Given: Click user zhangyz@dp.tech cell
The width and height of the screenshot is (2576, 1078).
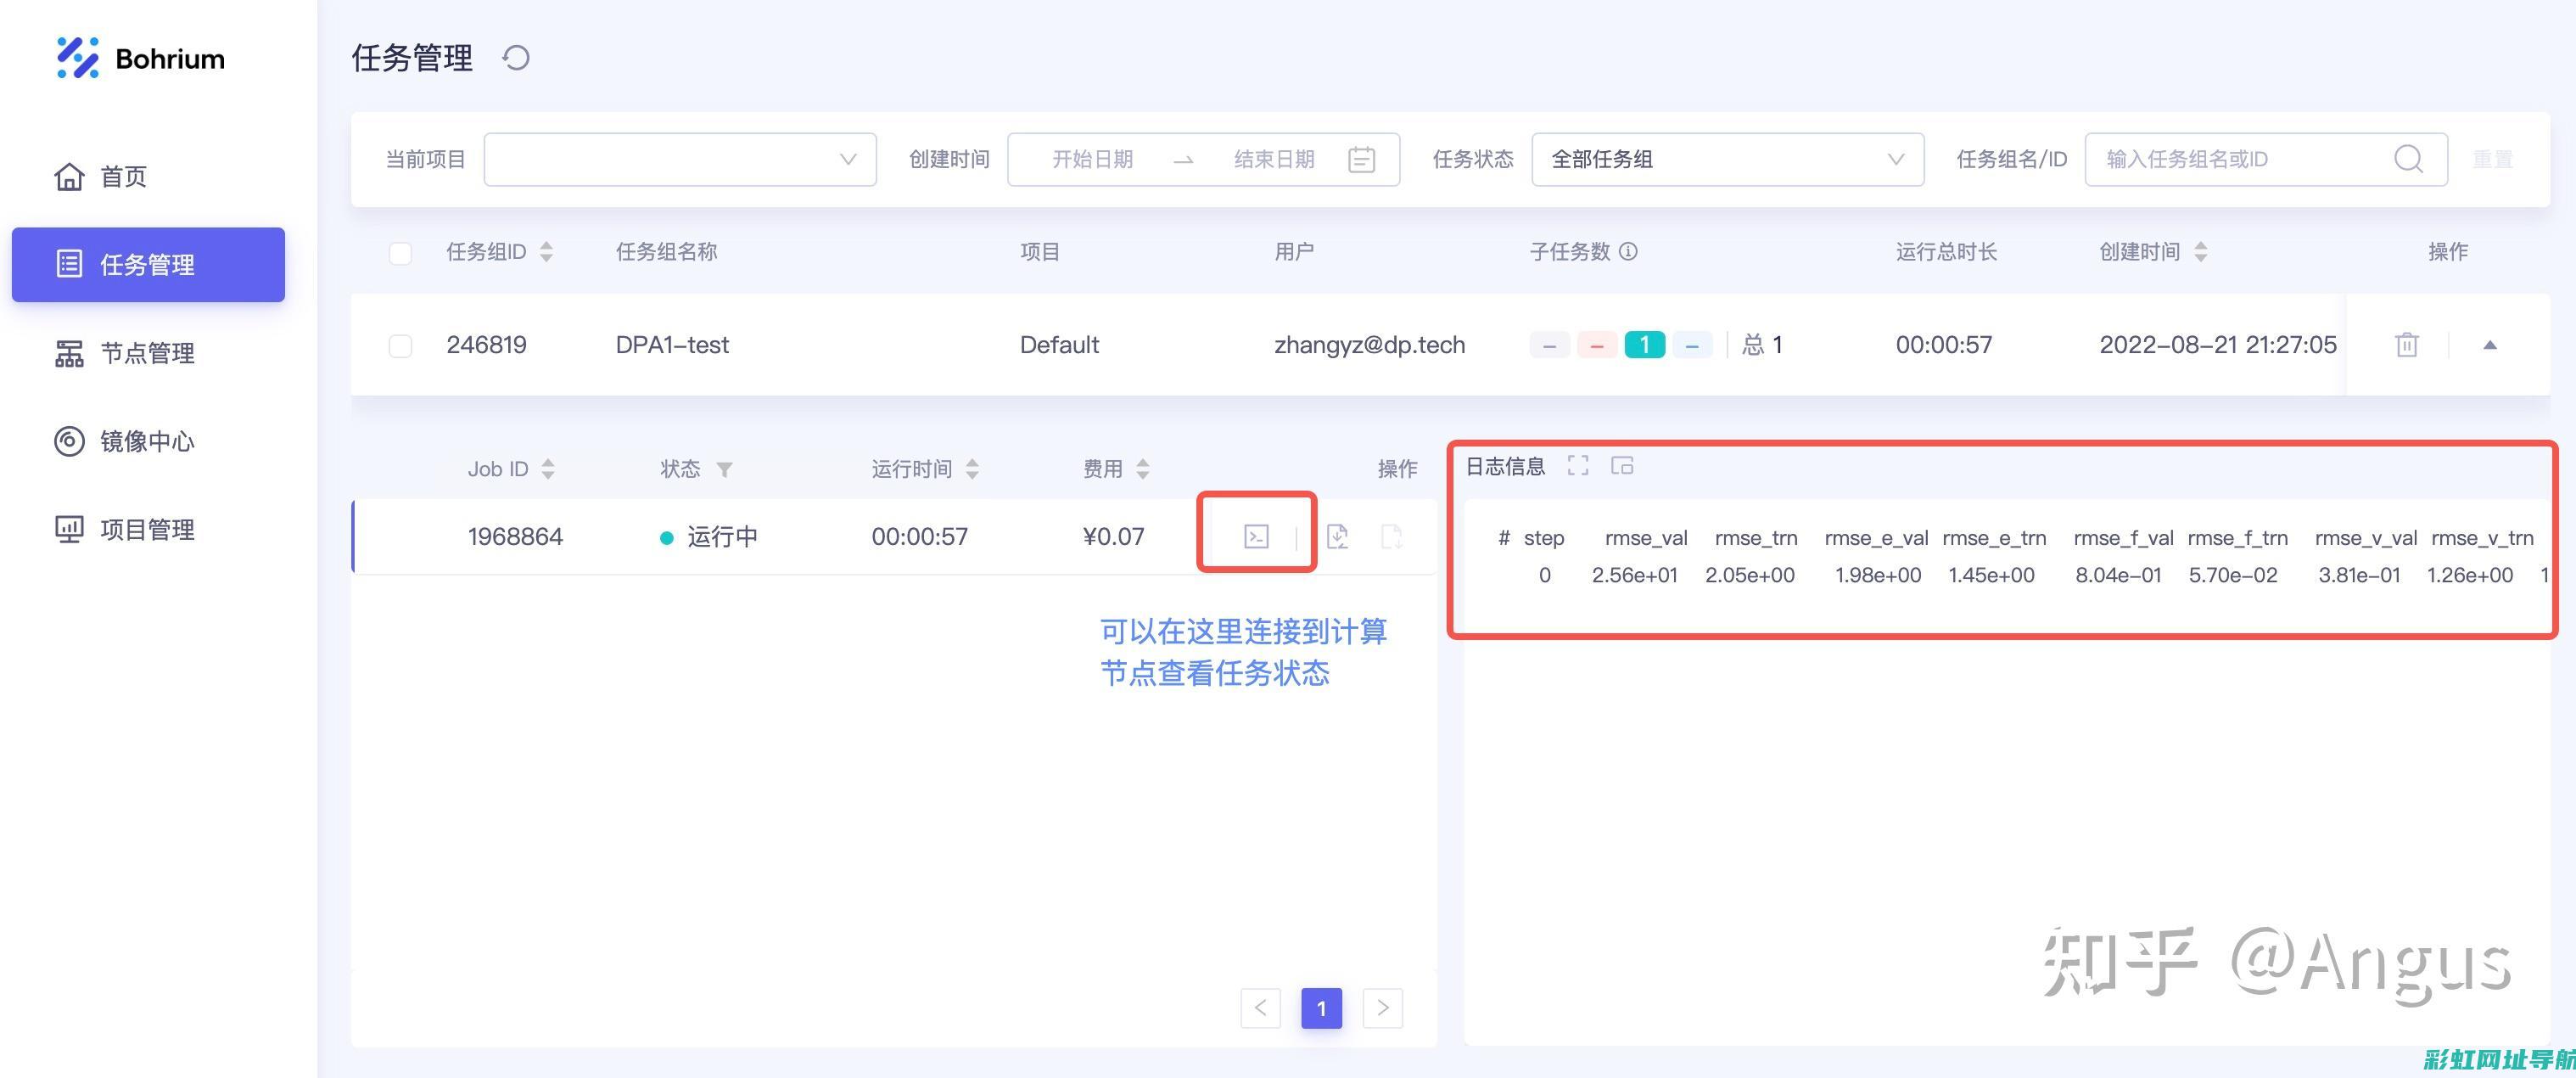Looking at the screenshot, I should 1369,345.
